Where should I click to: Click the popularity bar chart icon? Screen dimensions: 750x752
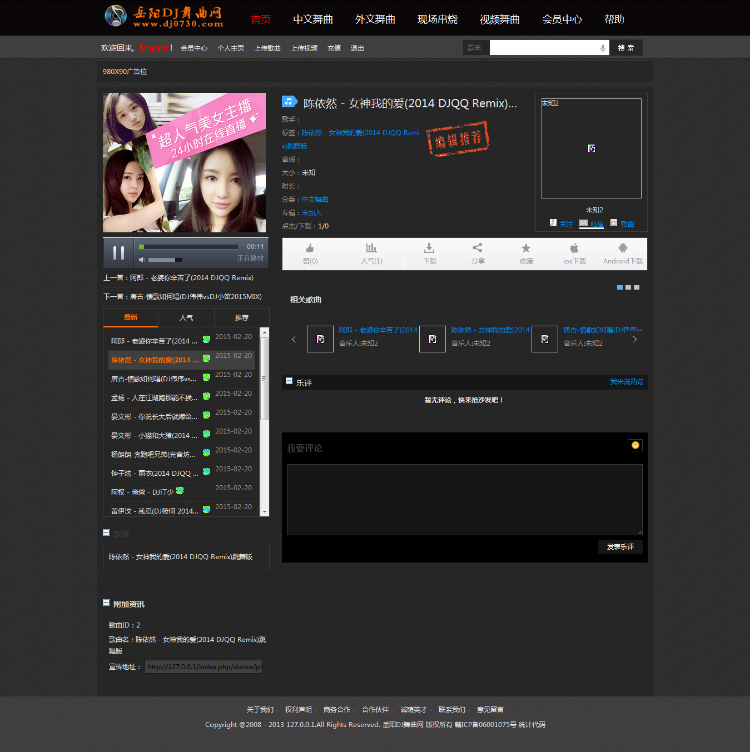(371, 248)
